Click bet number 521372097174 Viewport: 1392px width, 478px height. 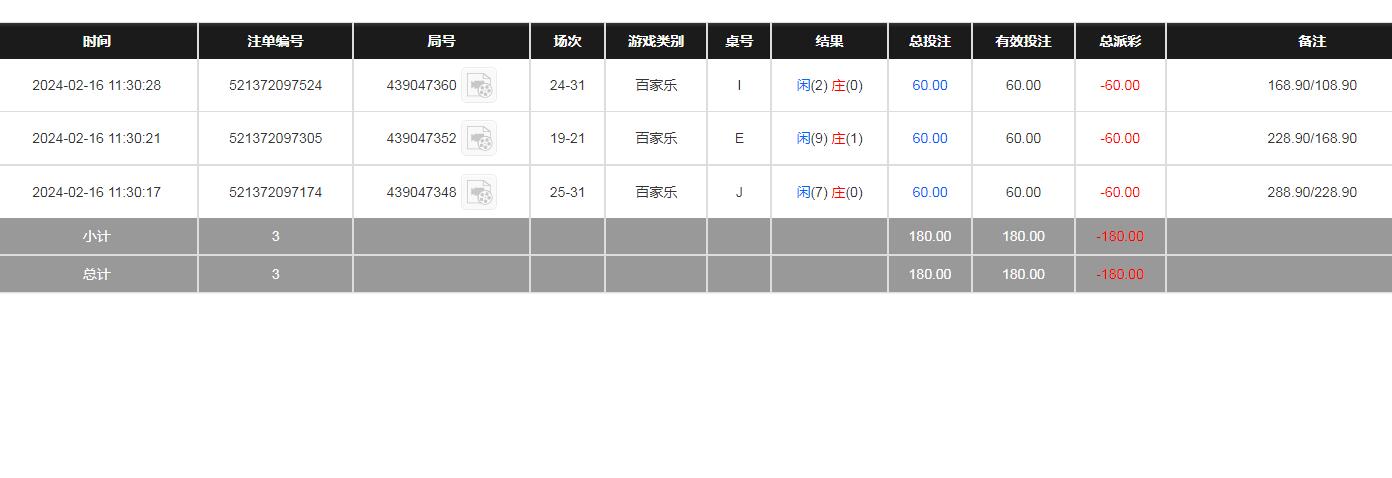pyautogui.click(x=275, y=192)
